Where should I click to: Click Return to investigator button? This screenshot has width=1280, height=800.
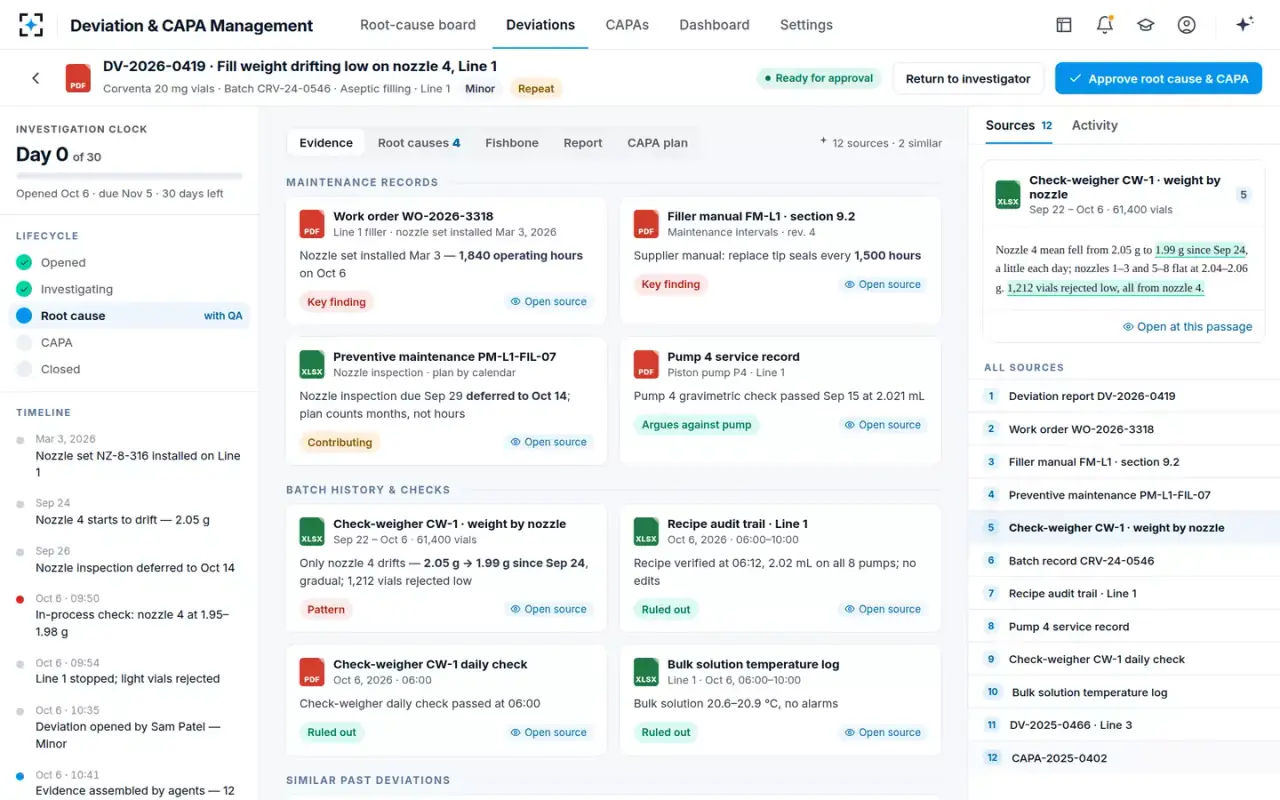(968, 79)
